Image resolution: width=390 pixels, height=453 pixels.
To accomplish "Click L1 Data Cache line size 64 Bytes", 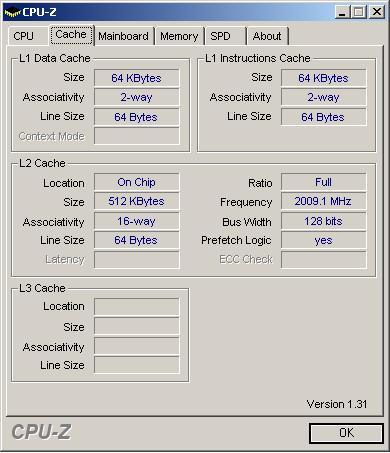I will (x=137, y=117).
